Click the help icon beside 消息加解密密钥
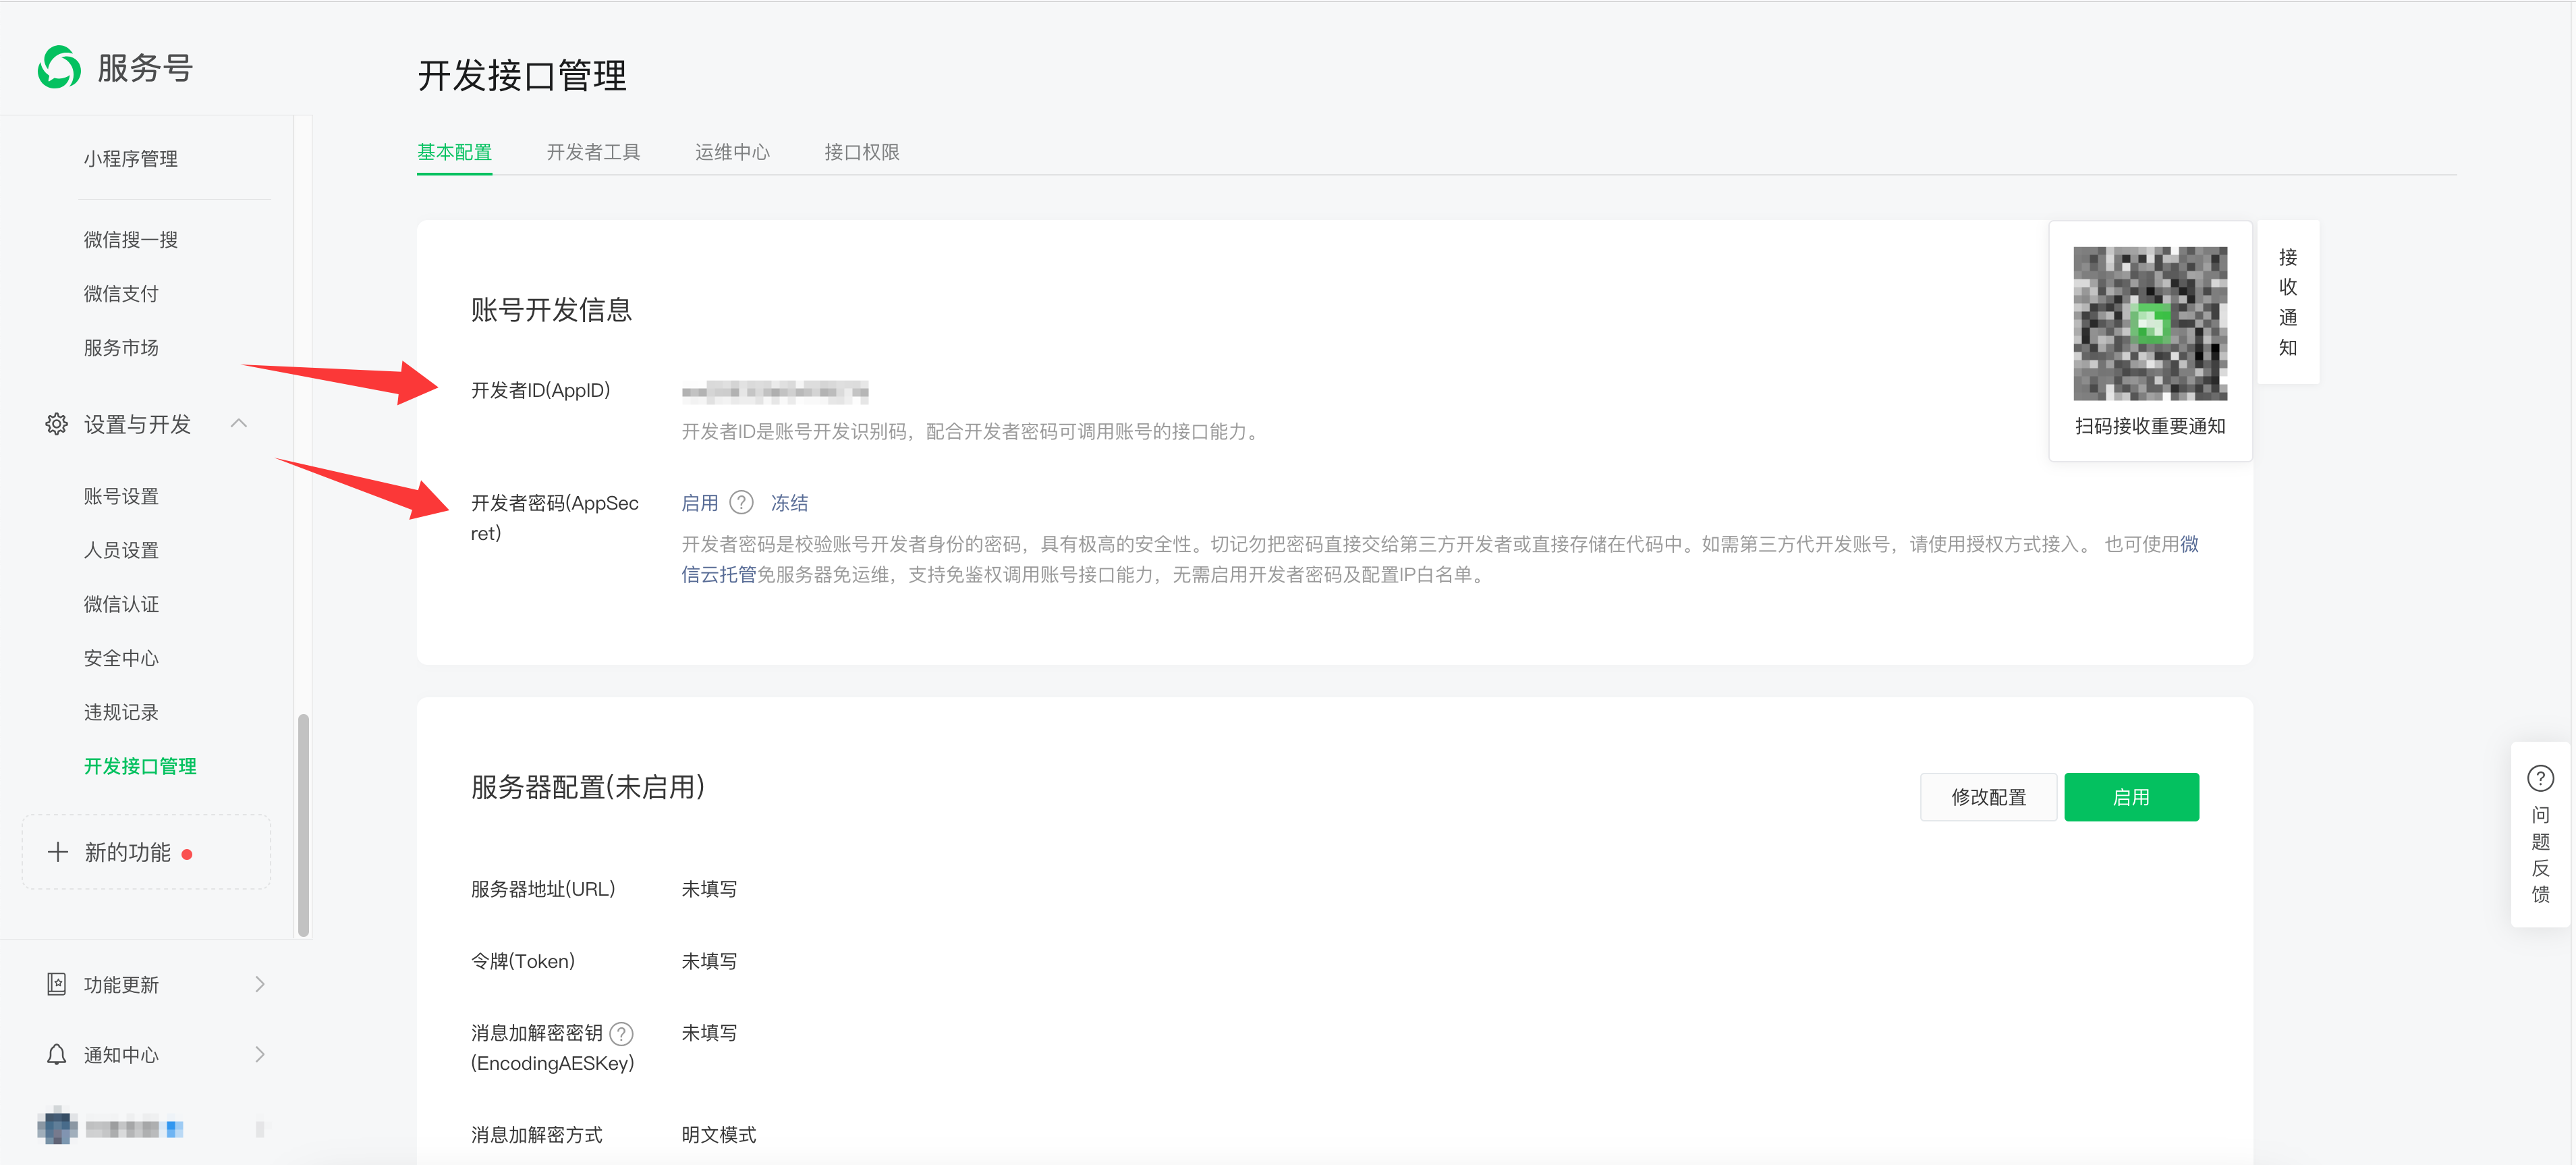The width and height of the screenshot is (2576, 1165). point(621,1033)
